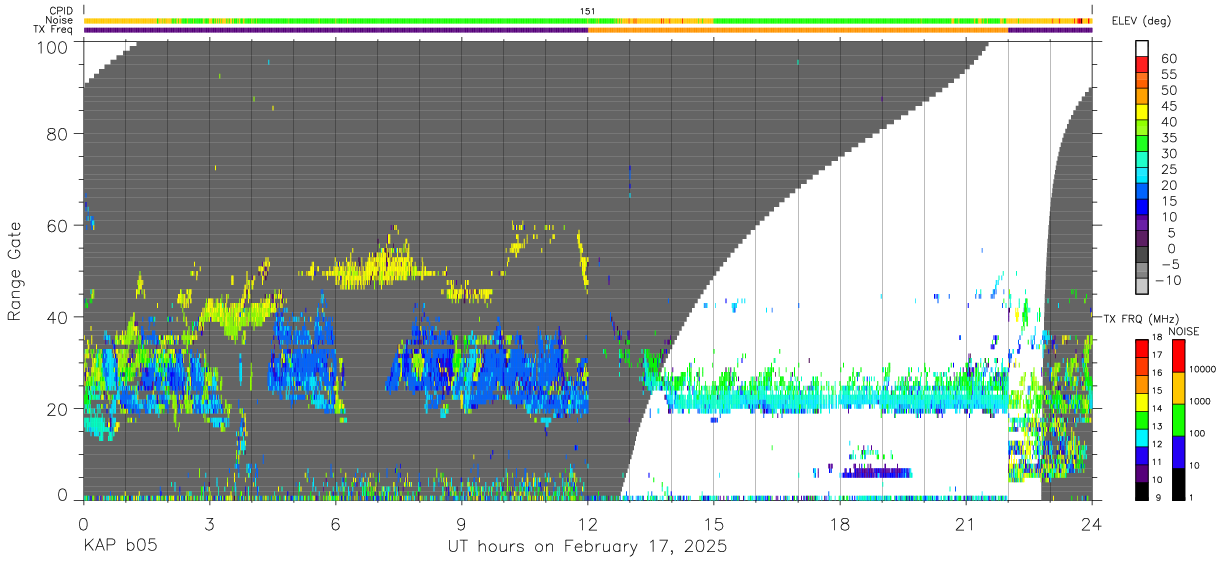Click the white top swatch of the ELEV colorbar

coord(1142,47)
